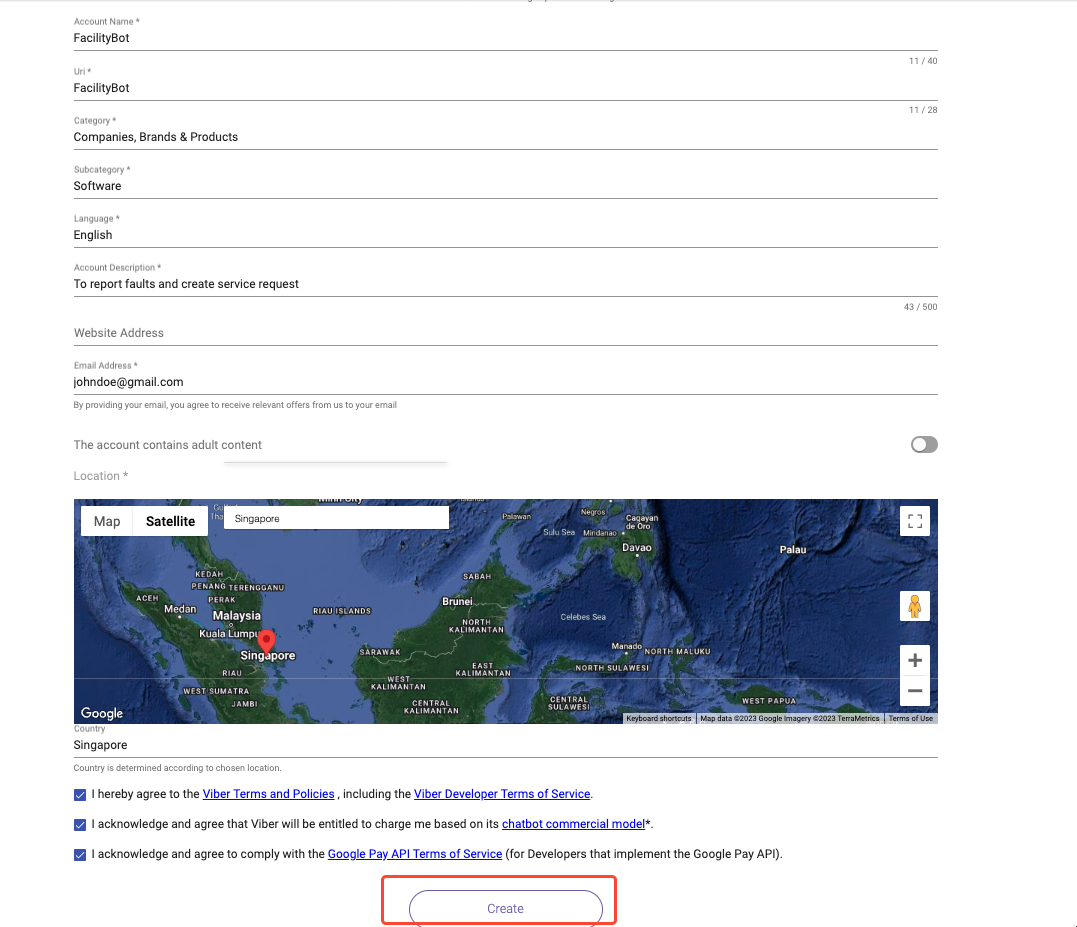1077x927 pixels.
Task: Open Viber Developer Terms of Service link
Action: [x=502, y=794]
